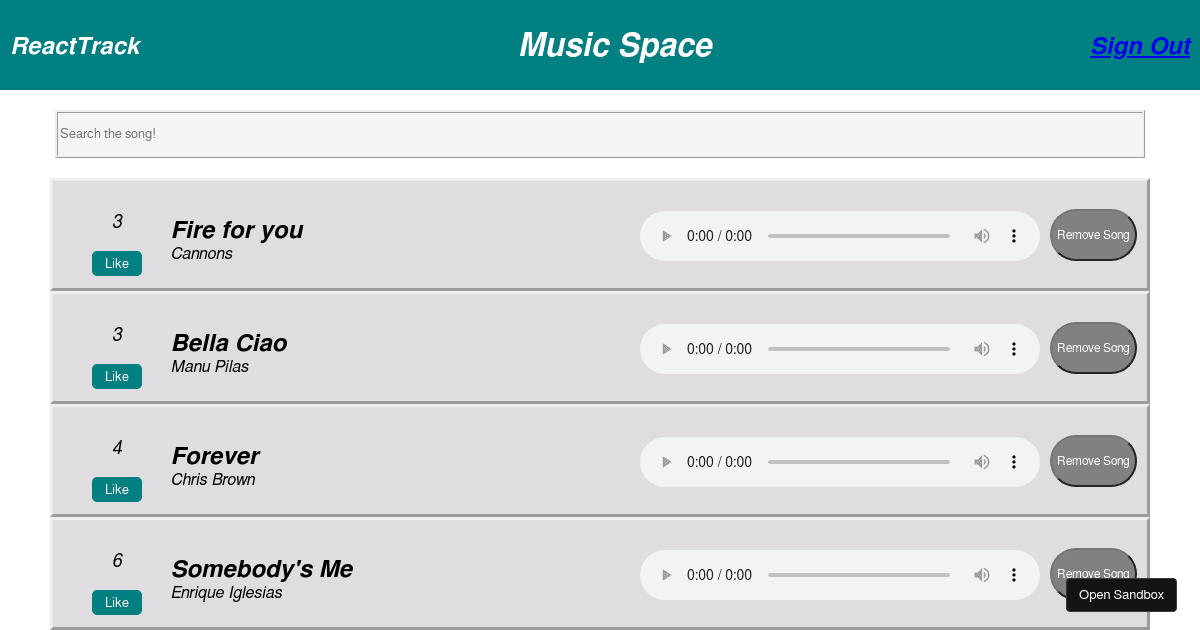
Task: Play Somebody's Me by Enrique Iglesias
Action: 666,575
